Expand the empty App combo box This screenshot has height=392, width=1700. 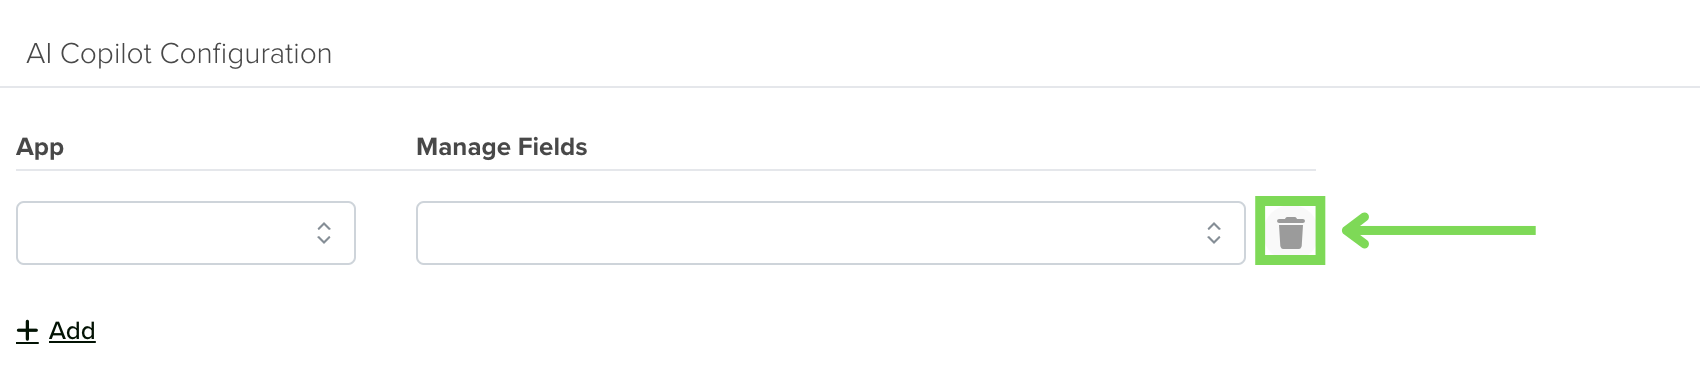point(186,233)
